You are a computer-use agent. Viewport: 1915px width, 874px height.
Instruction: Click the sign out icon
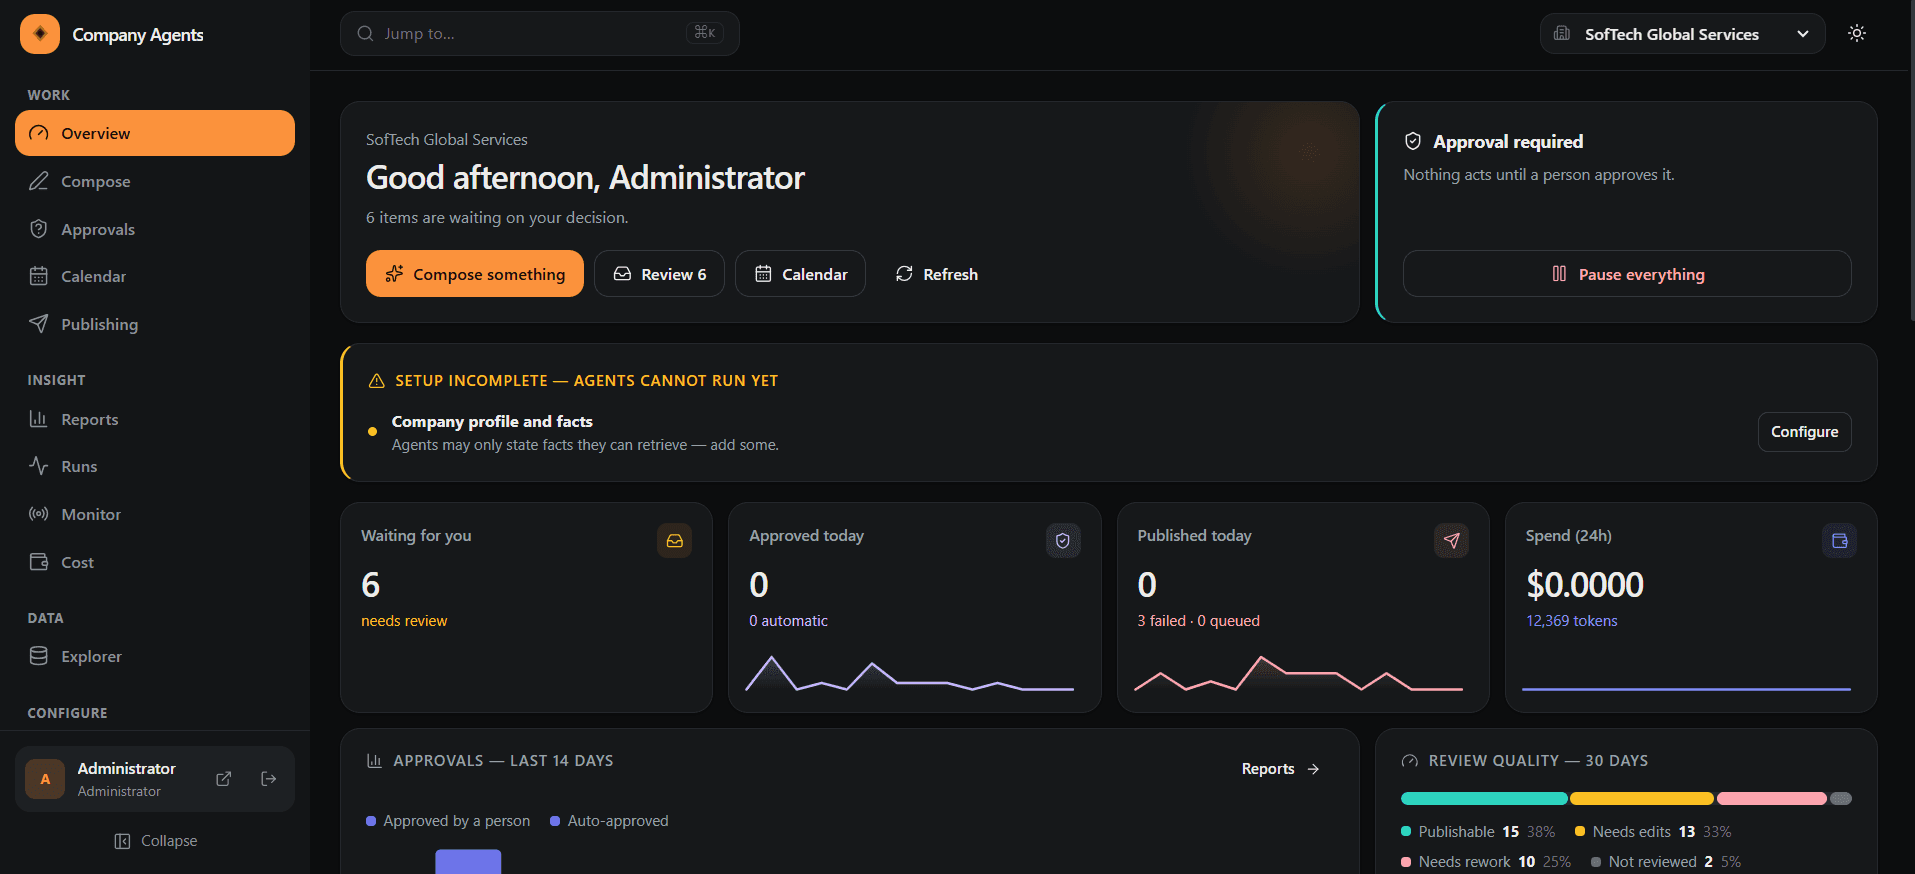(269, 779)
